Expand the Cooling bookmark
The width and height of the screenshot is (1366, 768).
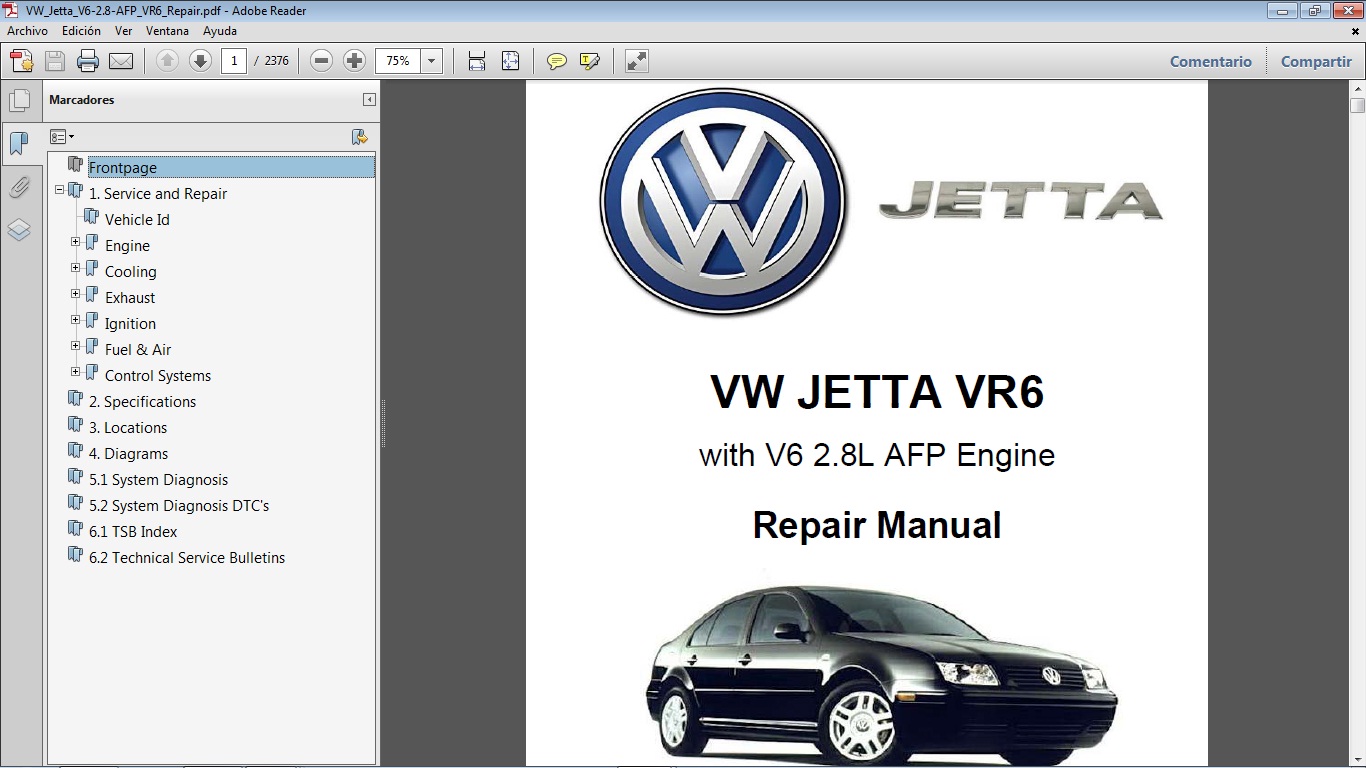75,267
